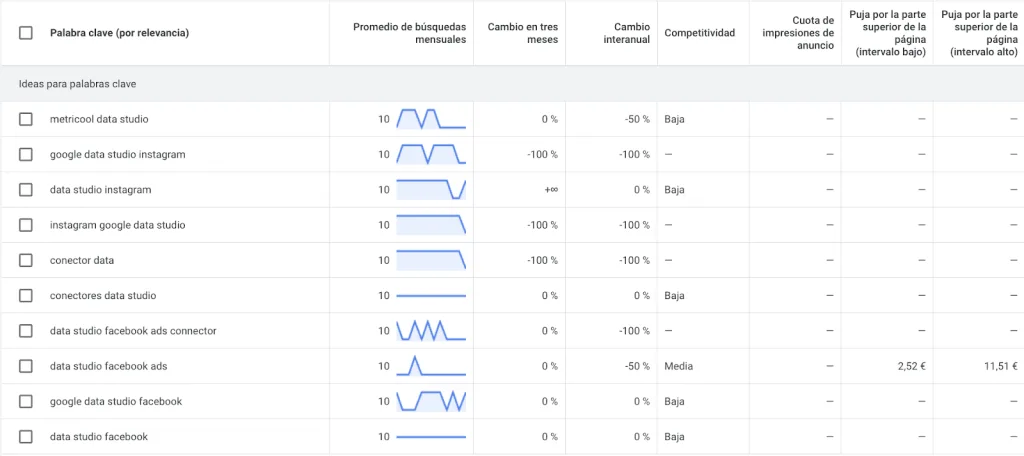
Task: Click the trend chart for 'google data studio facebook'
Action: 431,401
